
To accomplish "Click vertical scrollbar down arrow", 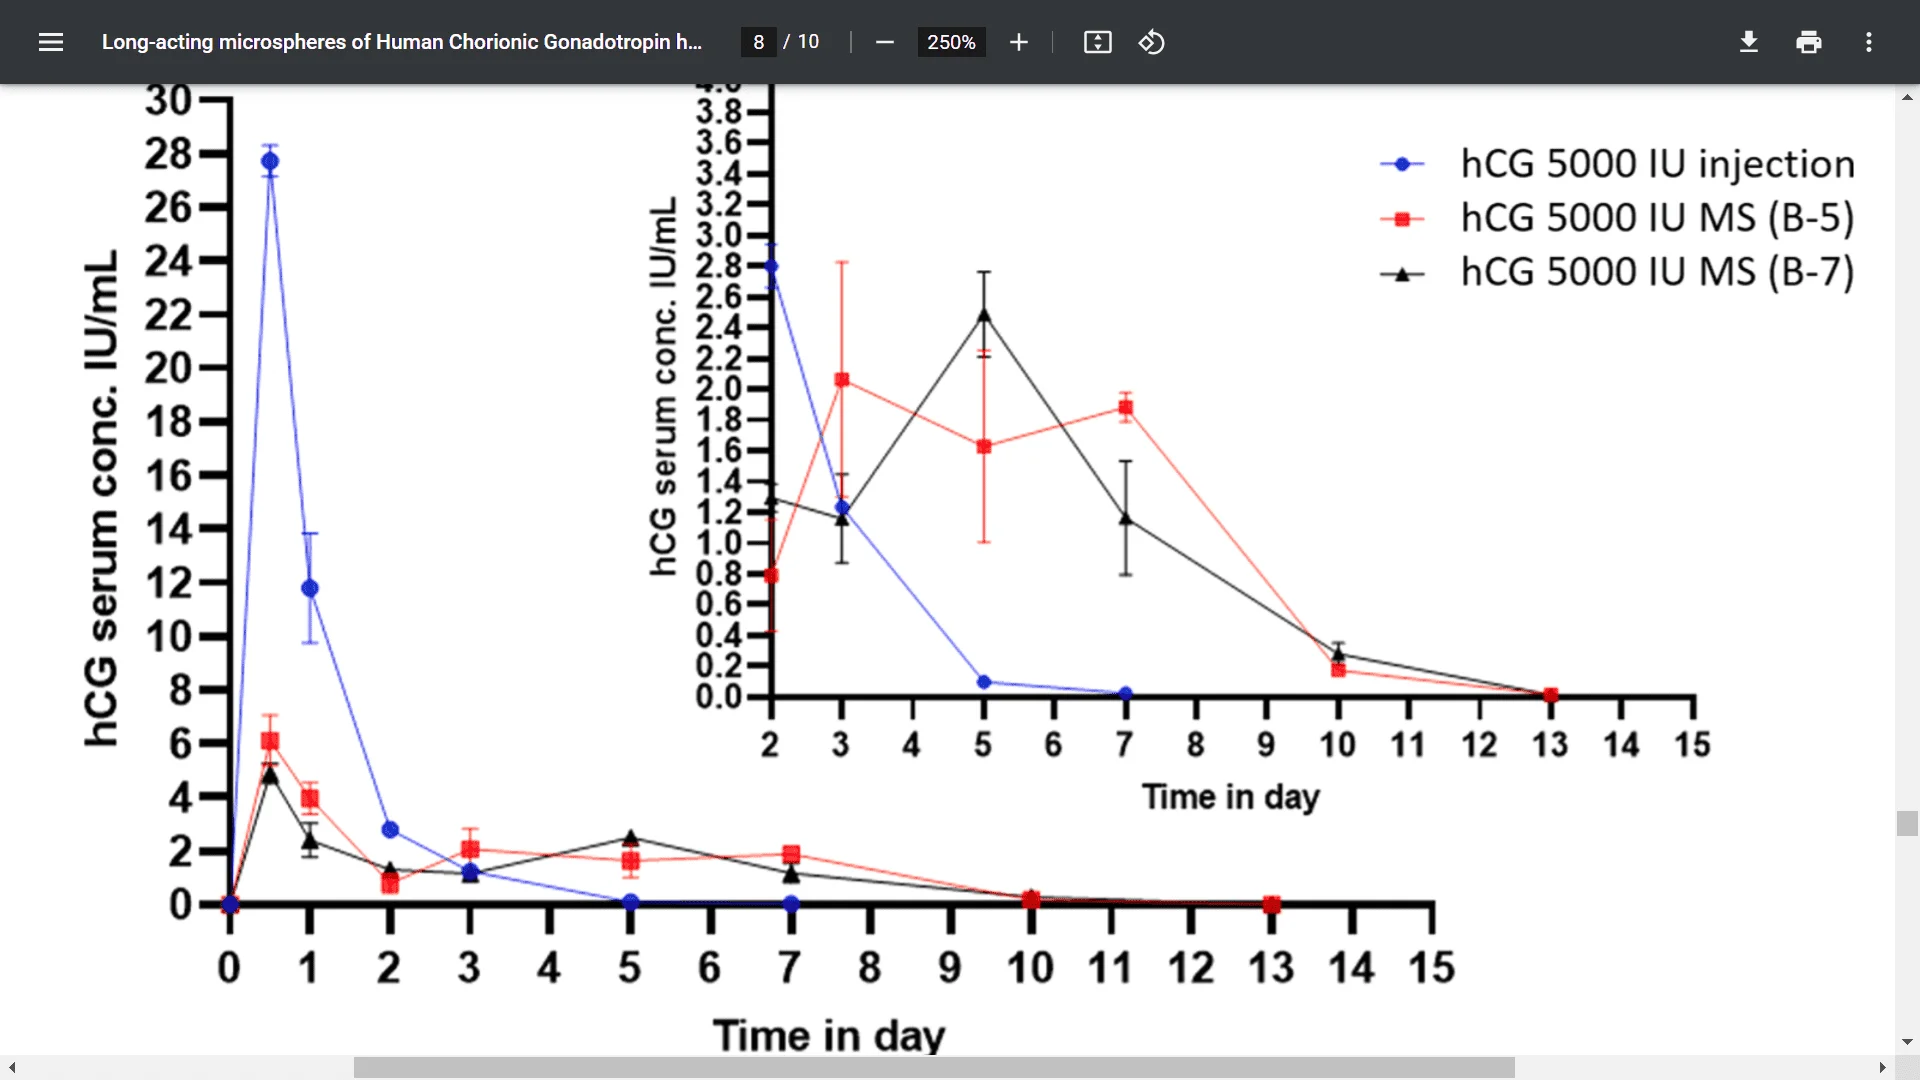I will click(x=1907, y=1042).
